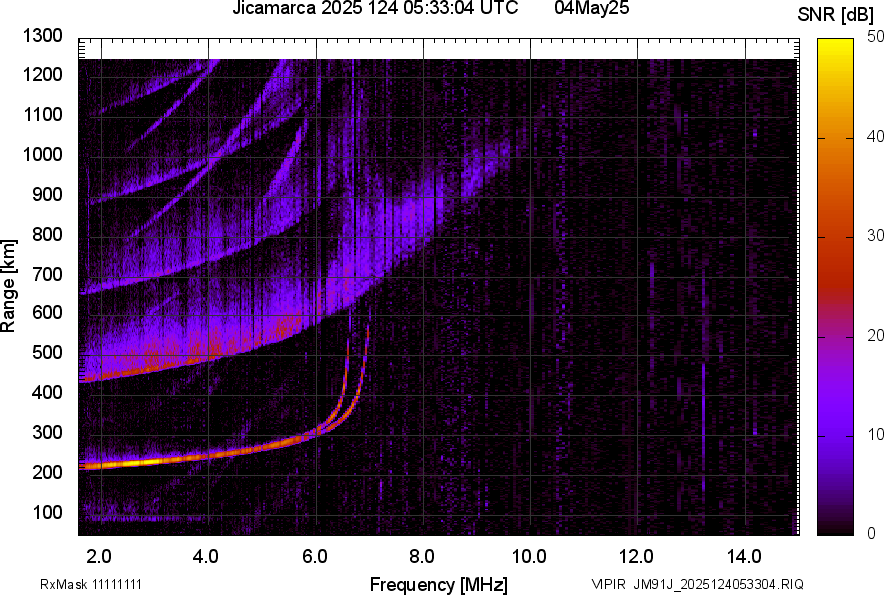Click the 'RxMask 11111111' footer text

(91, 584)
